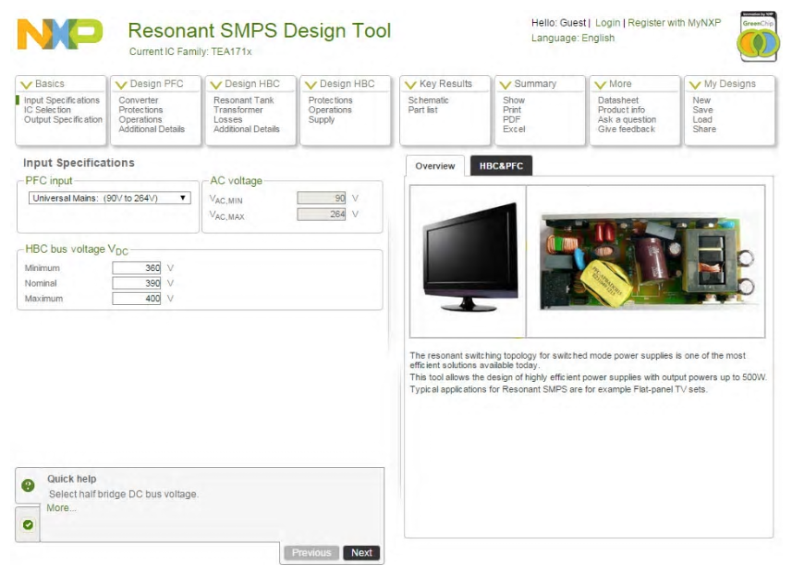The height and width of the screenshot is (577, 793).
Task: Open the PFC input Universal Mains dropdown
Action: point(108,198)
